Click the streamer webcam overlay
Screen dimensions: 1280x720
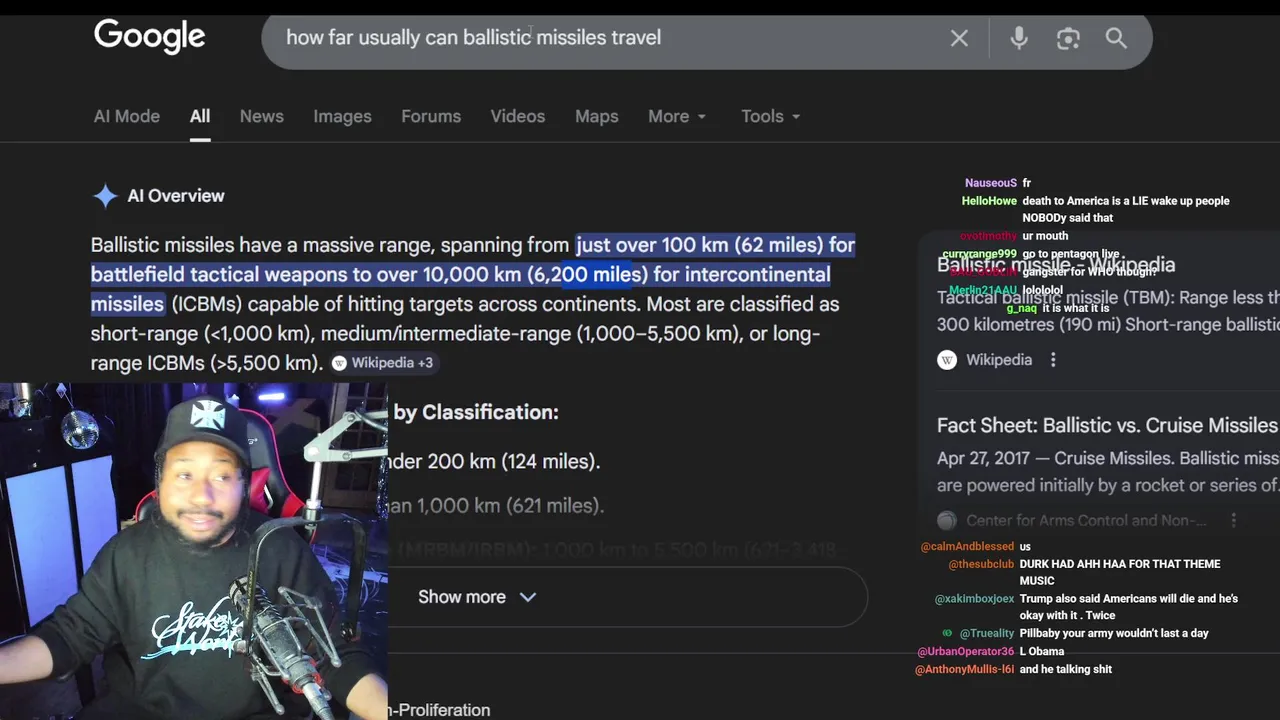[193, 551]
